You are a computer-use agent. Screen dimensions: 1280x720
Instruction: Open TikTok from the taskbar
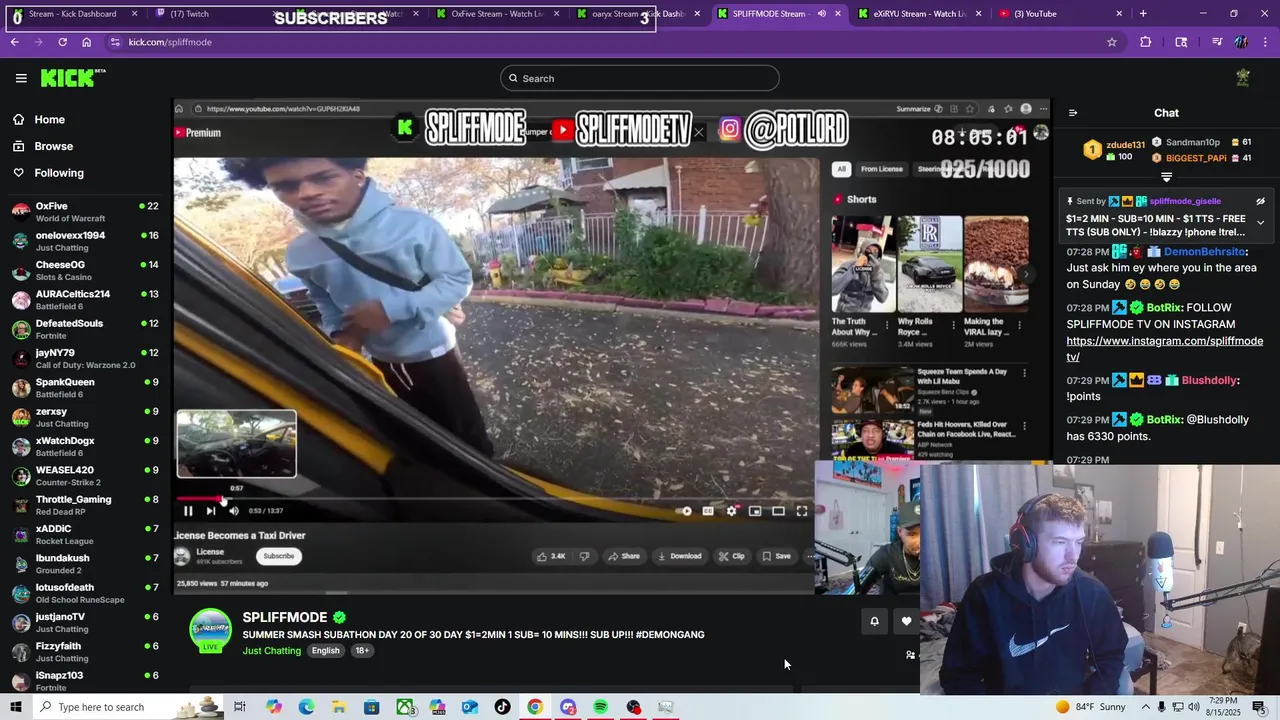pyautogui.click(x=502, y=707)
